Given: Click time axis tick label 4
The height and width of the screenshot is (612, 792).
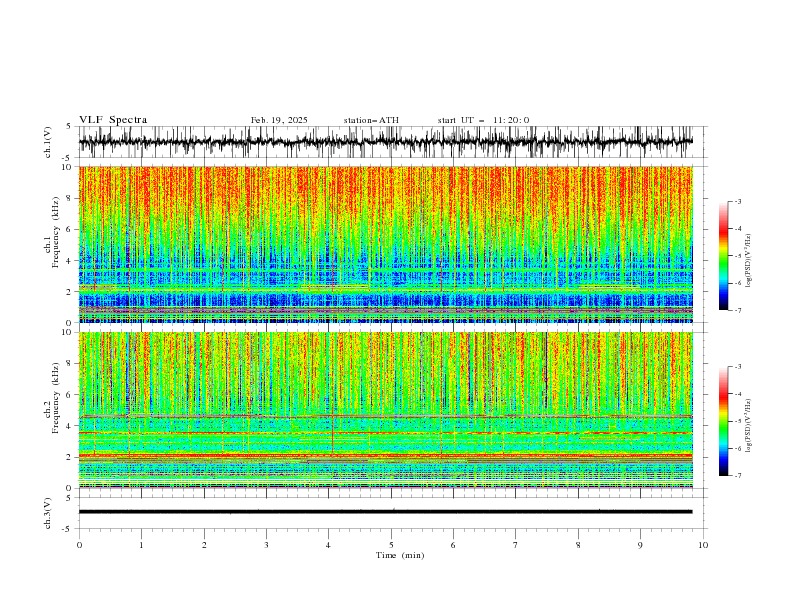Looking at the screenshot, I should point(329,545).
